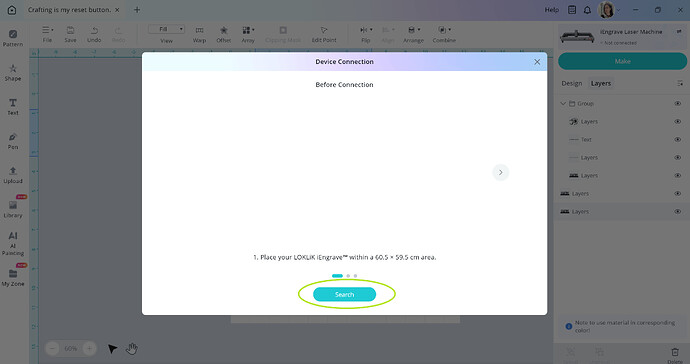Open AI Painting
Screen dimensions: 690x364
(x=13, y=244)
